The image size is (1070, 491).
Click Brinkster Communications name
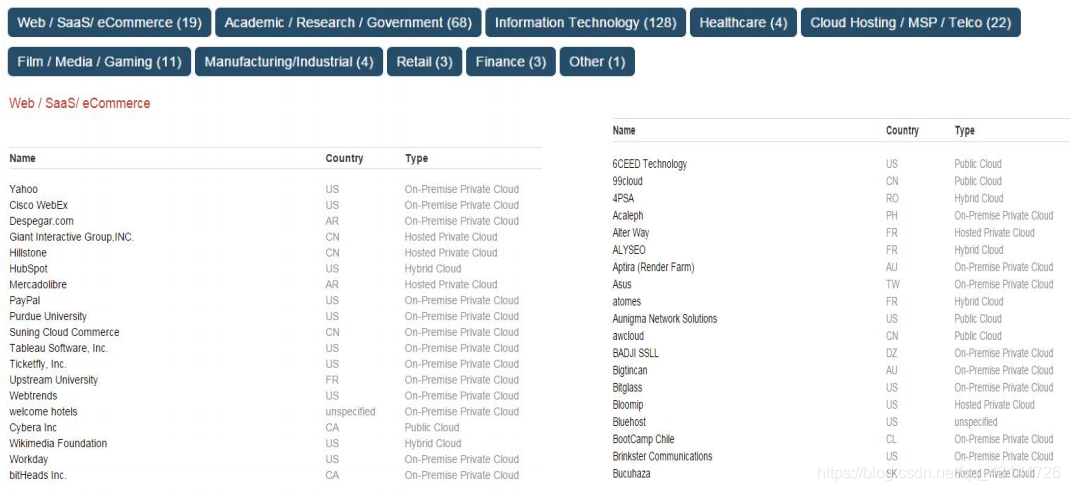click(663, 456)
